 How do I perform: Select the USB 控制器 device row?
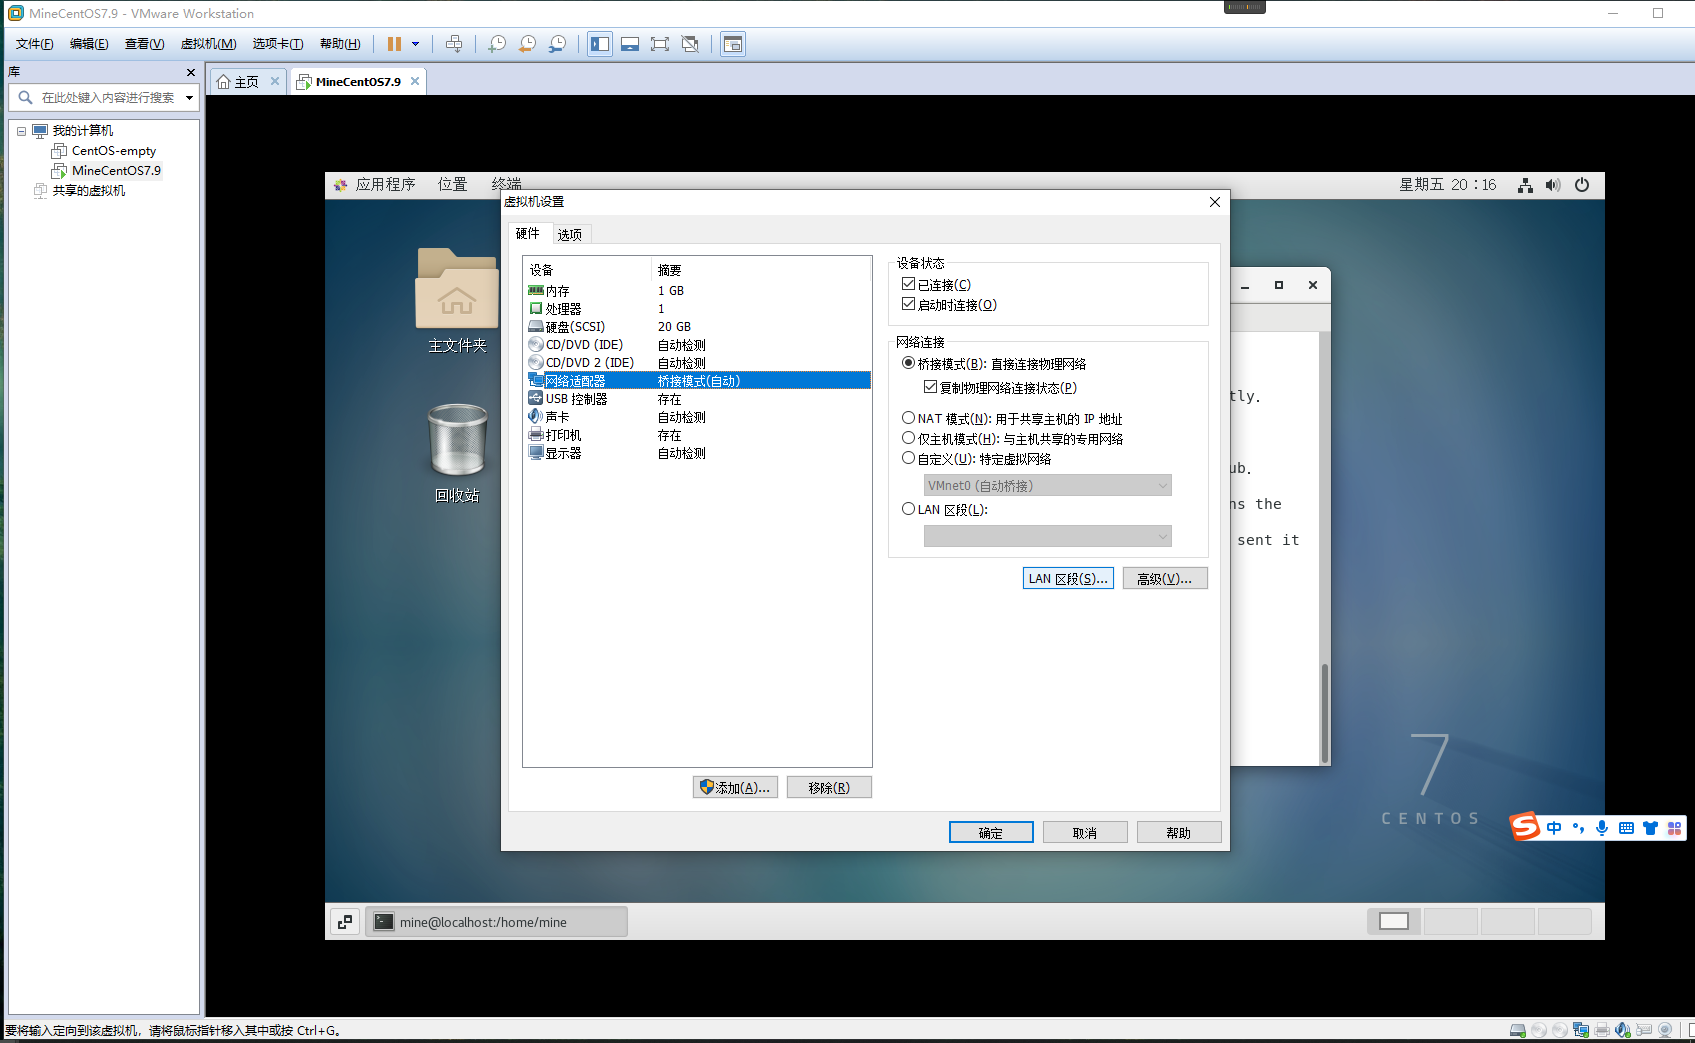(698, 399)
